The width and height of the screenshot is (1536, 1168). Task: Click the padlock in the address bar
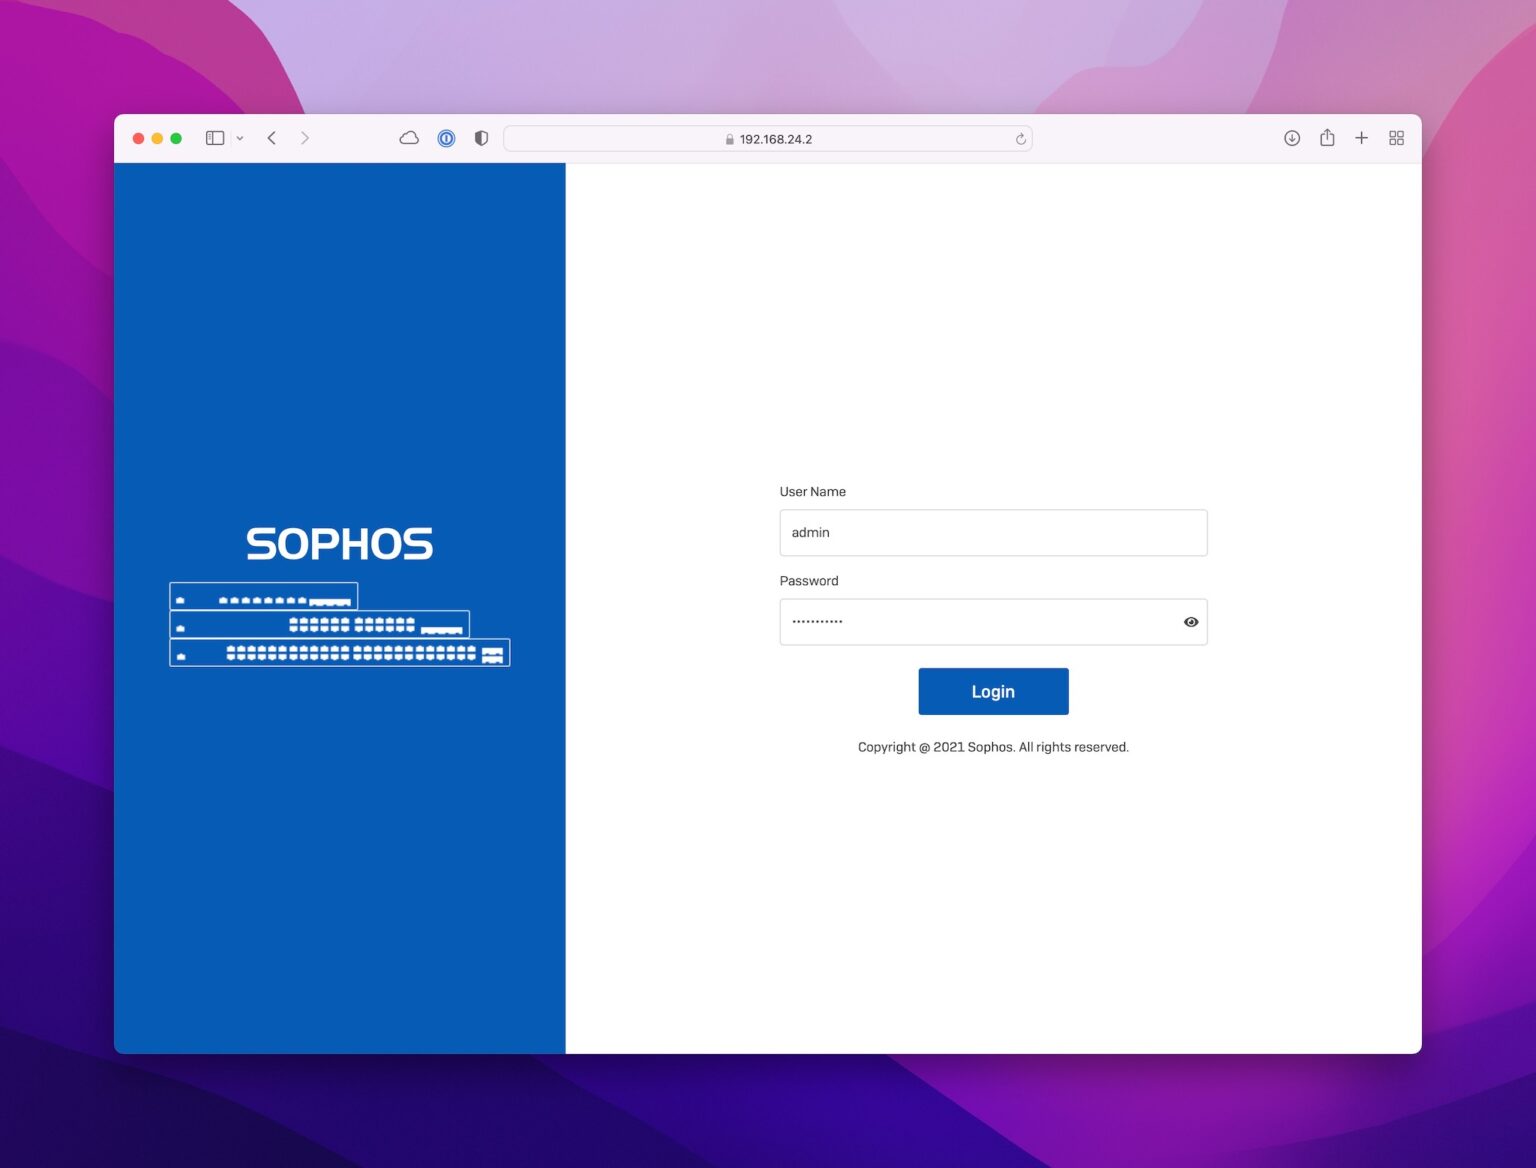pos(729,138)
